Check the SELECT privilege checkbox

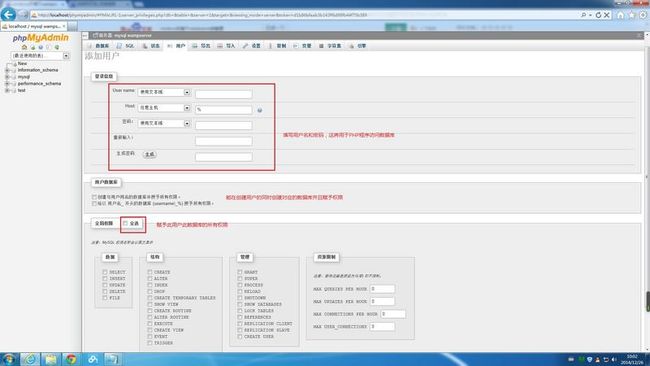click(105, 272)
